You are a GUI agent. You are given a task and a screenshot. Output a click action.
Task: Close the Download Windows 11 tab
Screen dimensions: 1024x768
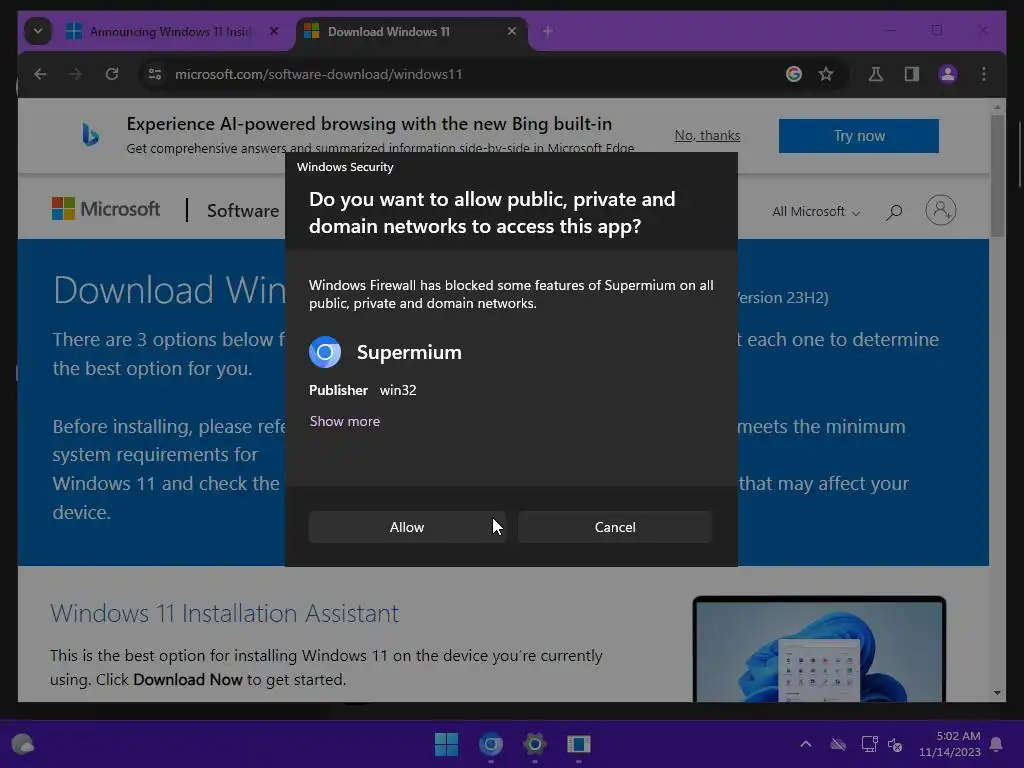point(512,31)
